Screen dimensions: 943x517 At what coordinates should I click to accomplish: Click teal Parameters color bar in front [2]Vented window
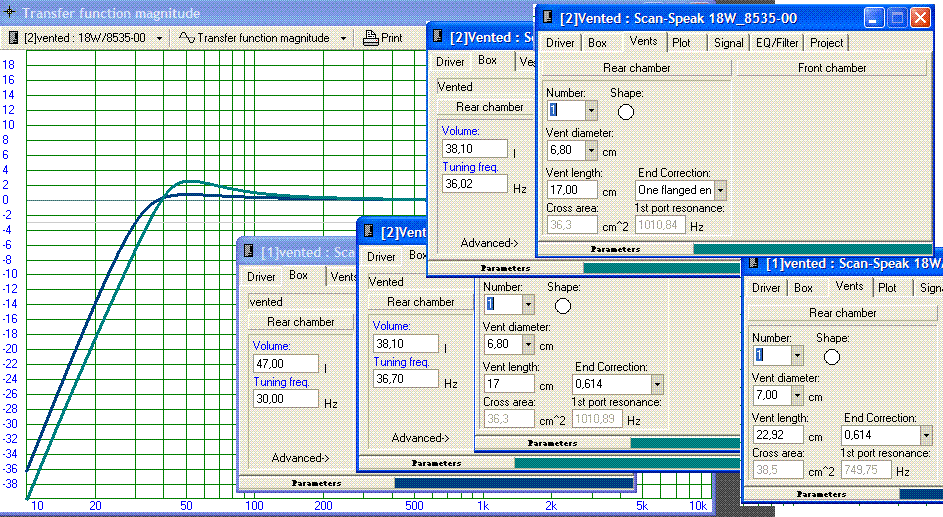[812, 248]
